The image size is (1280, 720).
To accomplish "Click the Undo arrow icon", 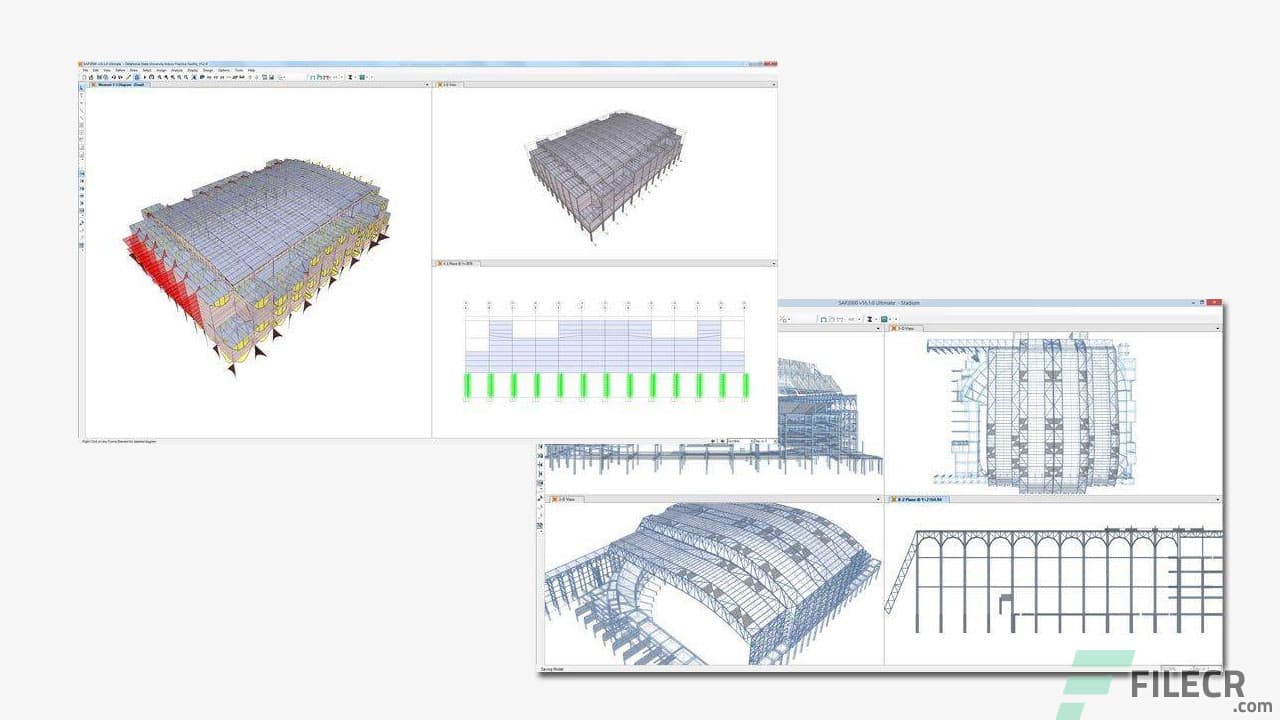I will point(112,77).
